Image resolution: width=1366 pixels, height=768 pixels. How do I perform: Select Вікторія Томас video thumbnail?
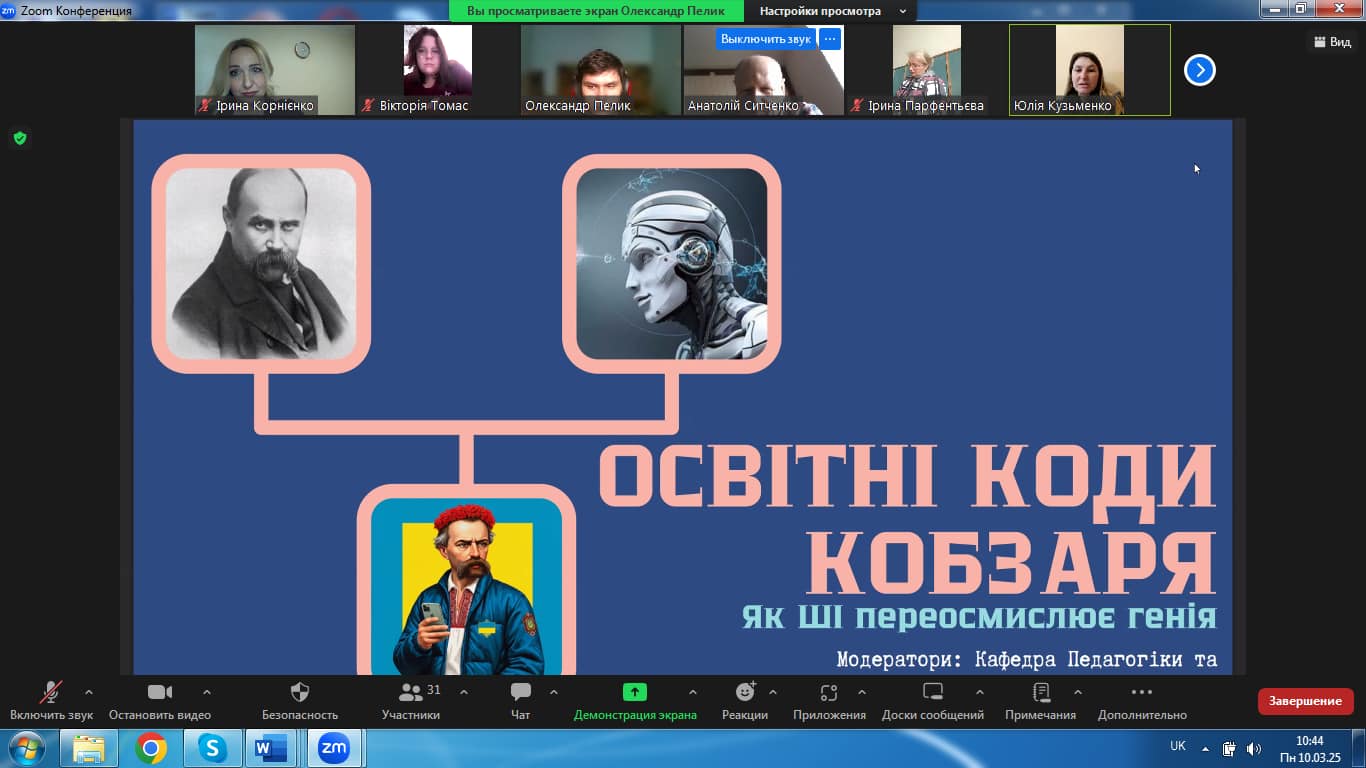point(438,70)
